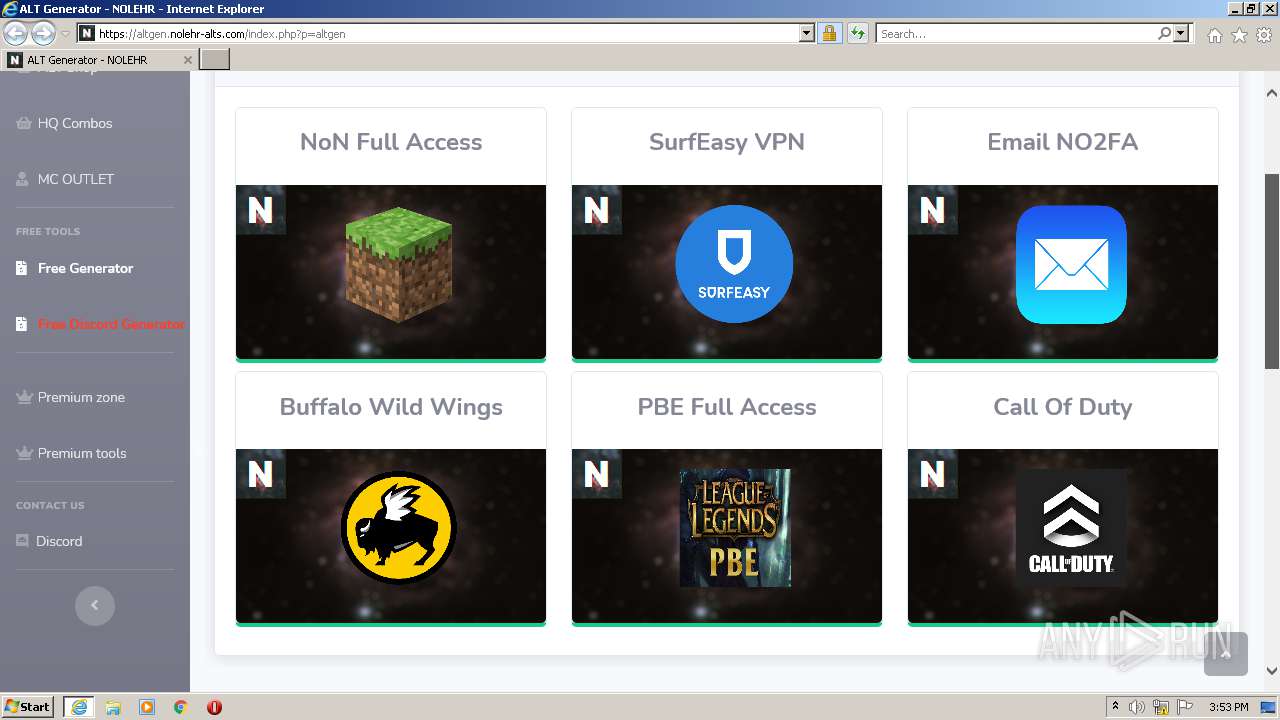Select the Email NO2FA mail icon

(x=1071, y=265)
